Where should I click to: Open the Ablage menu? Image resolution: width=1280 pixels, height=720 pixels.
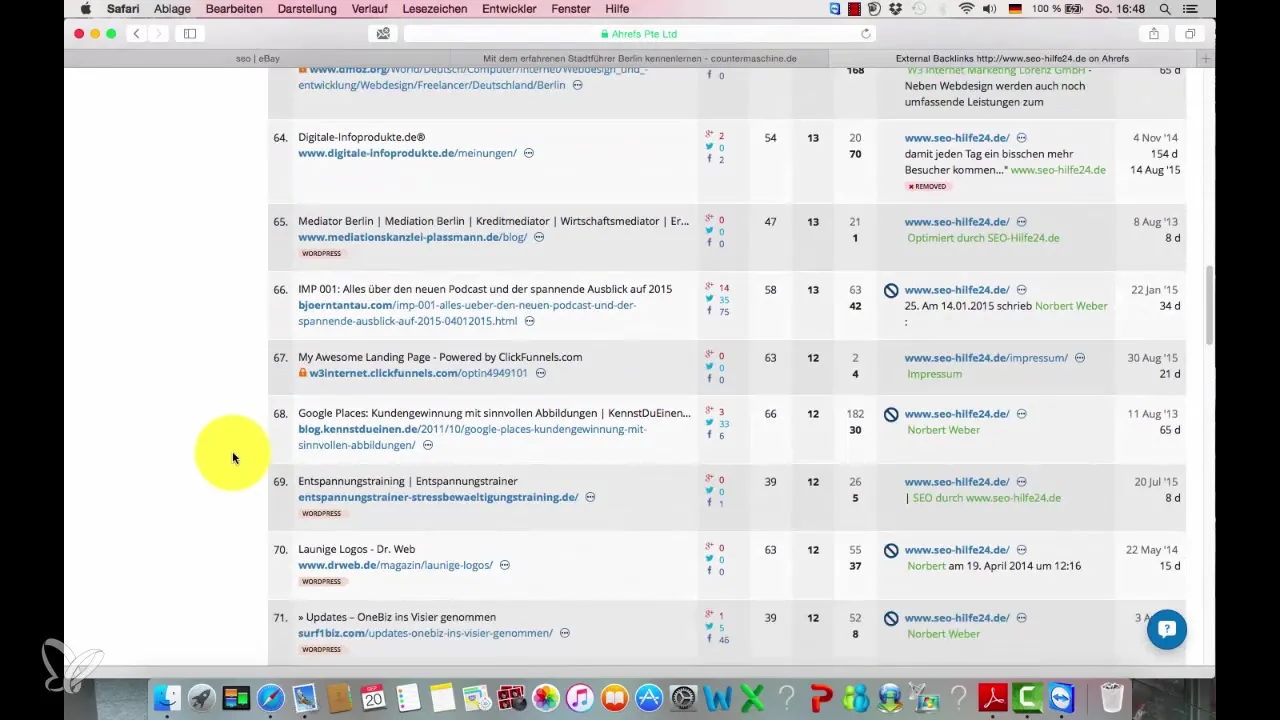(x=172, y=9)
